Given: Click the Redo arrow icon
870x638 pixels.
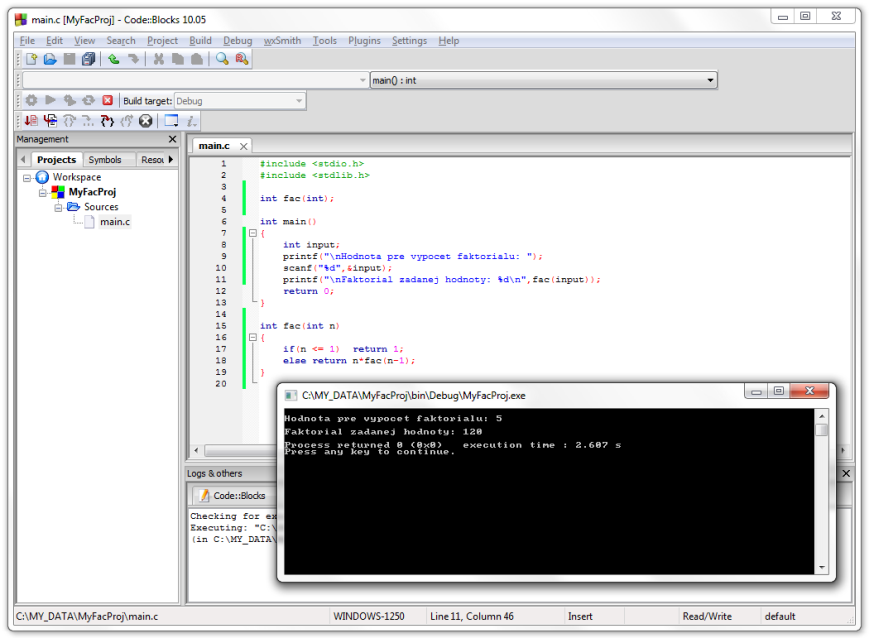Looking at the screenshot, I should point(133,59).
